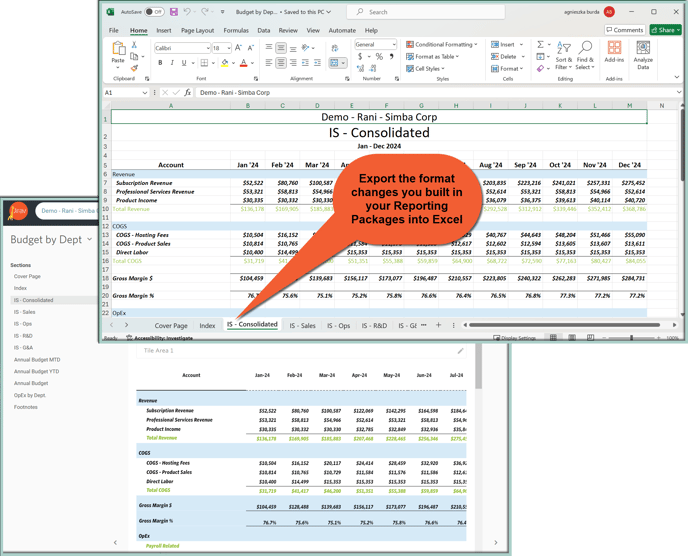688x556 pixels.
Task: Click Center align icon
Action: pos(281,63)
